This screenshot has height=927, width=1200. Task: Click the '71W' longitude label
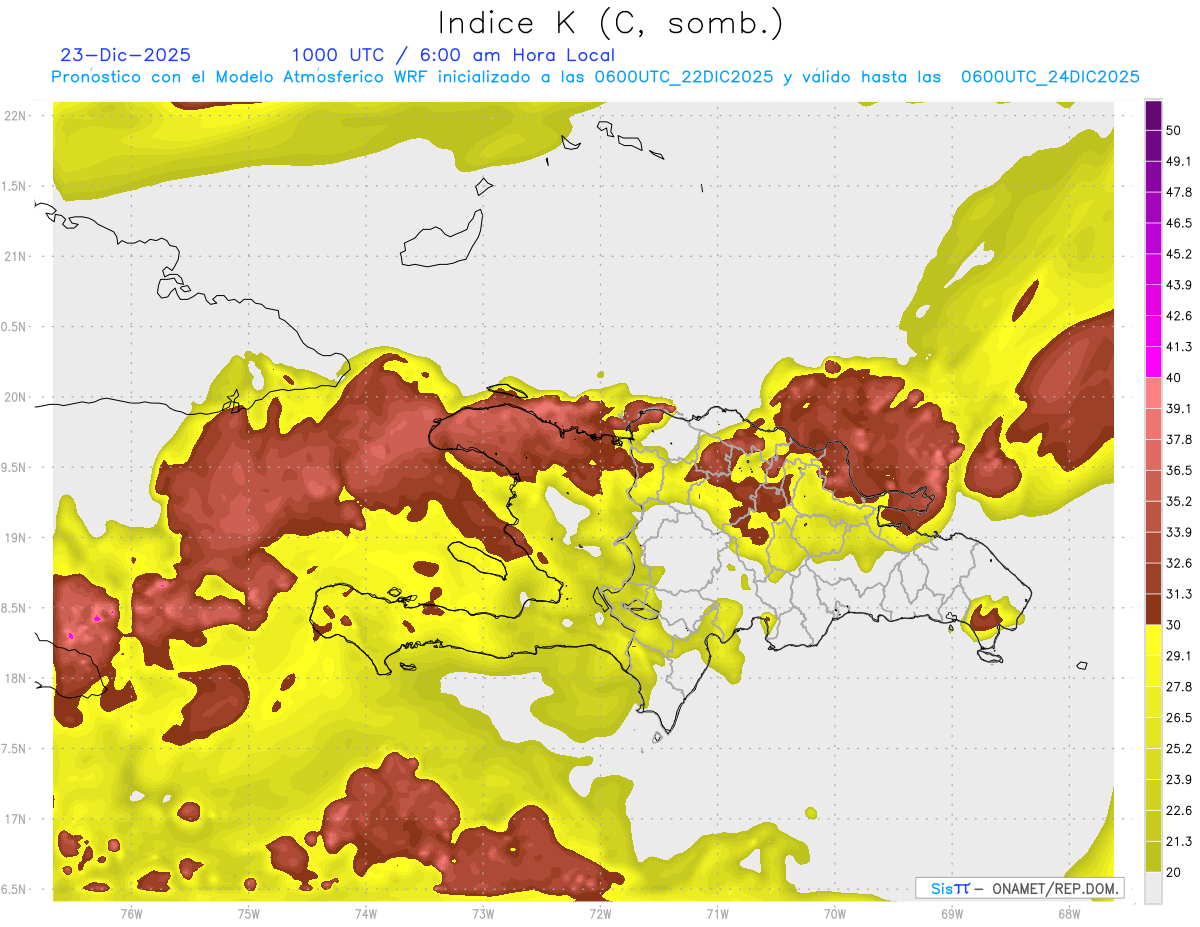tap(717, 914)
